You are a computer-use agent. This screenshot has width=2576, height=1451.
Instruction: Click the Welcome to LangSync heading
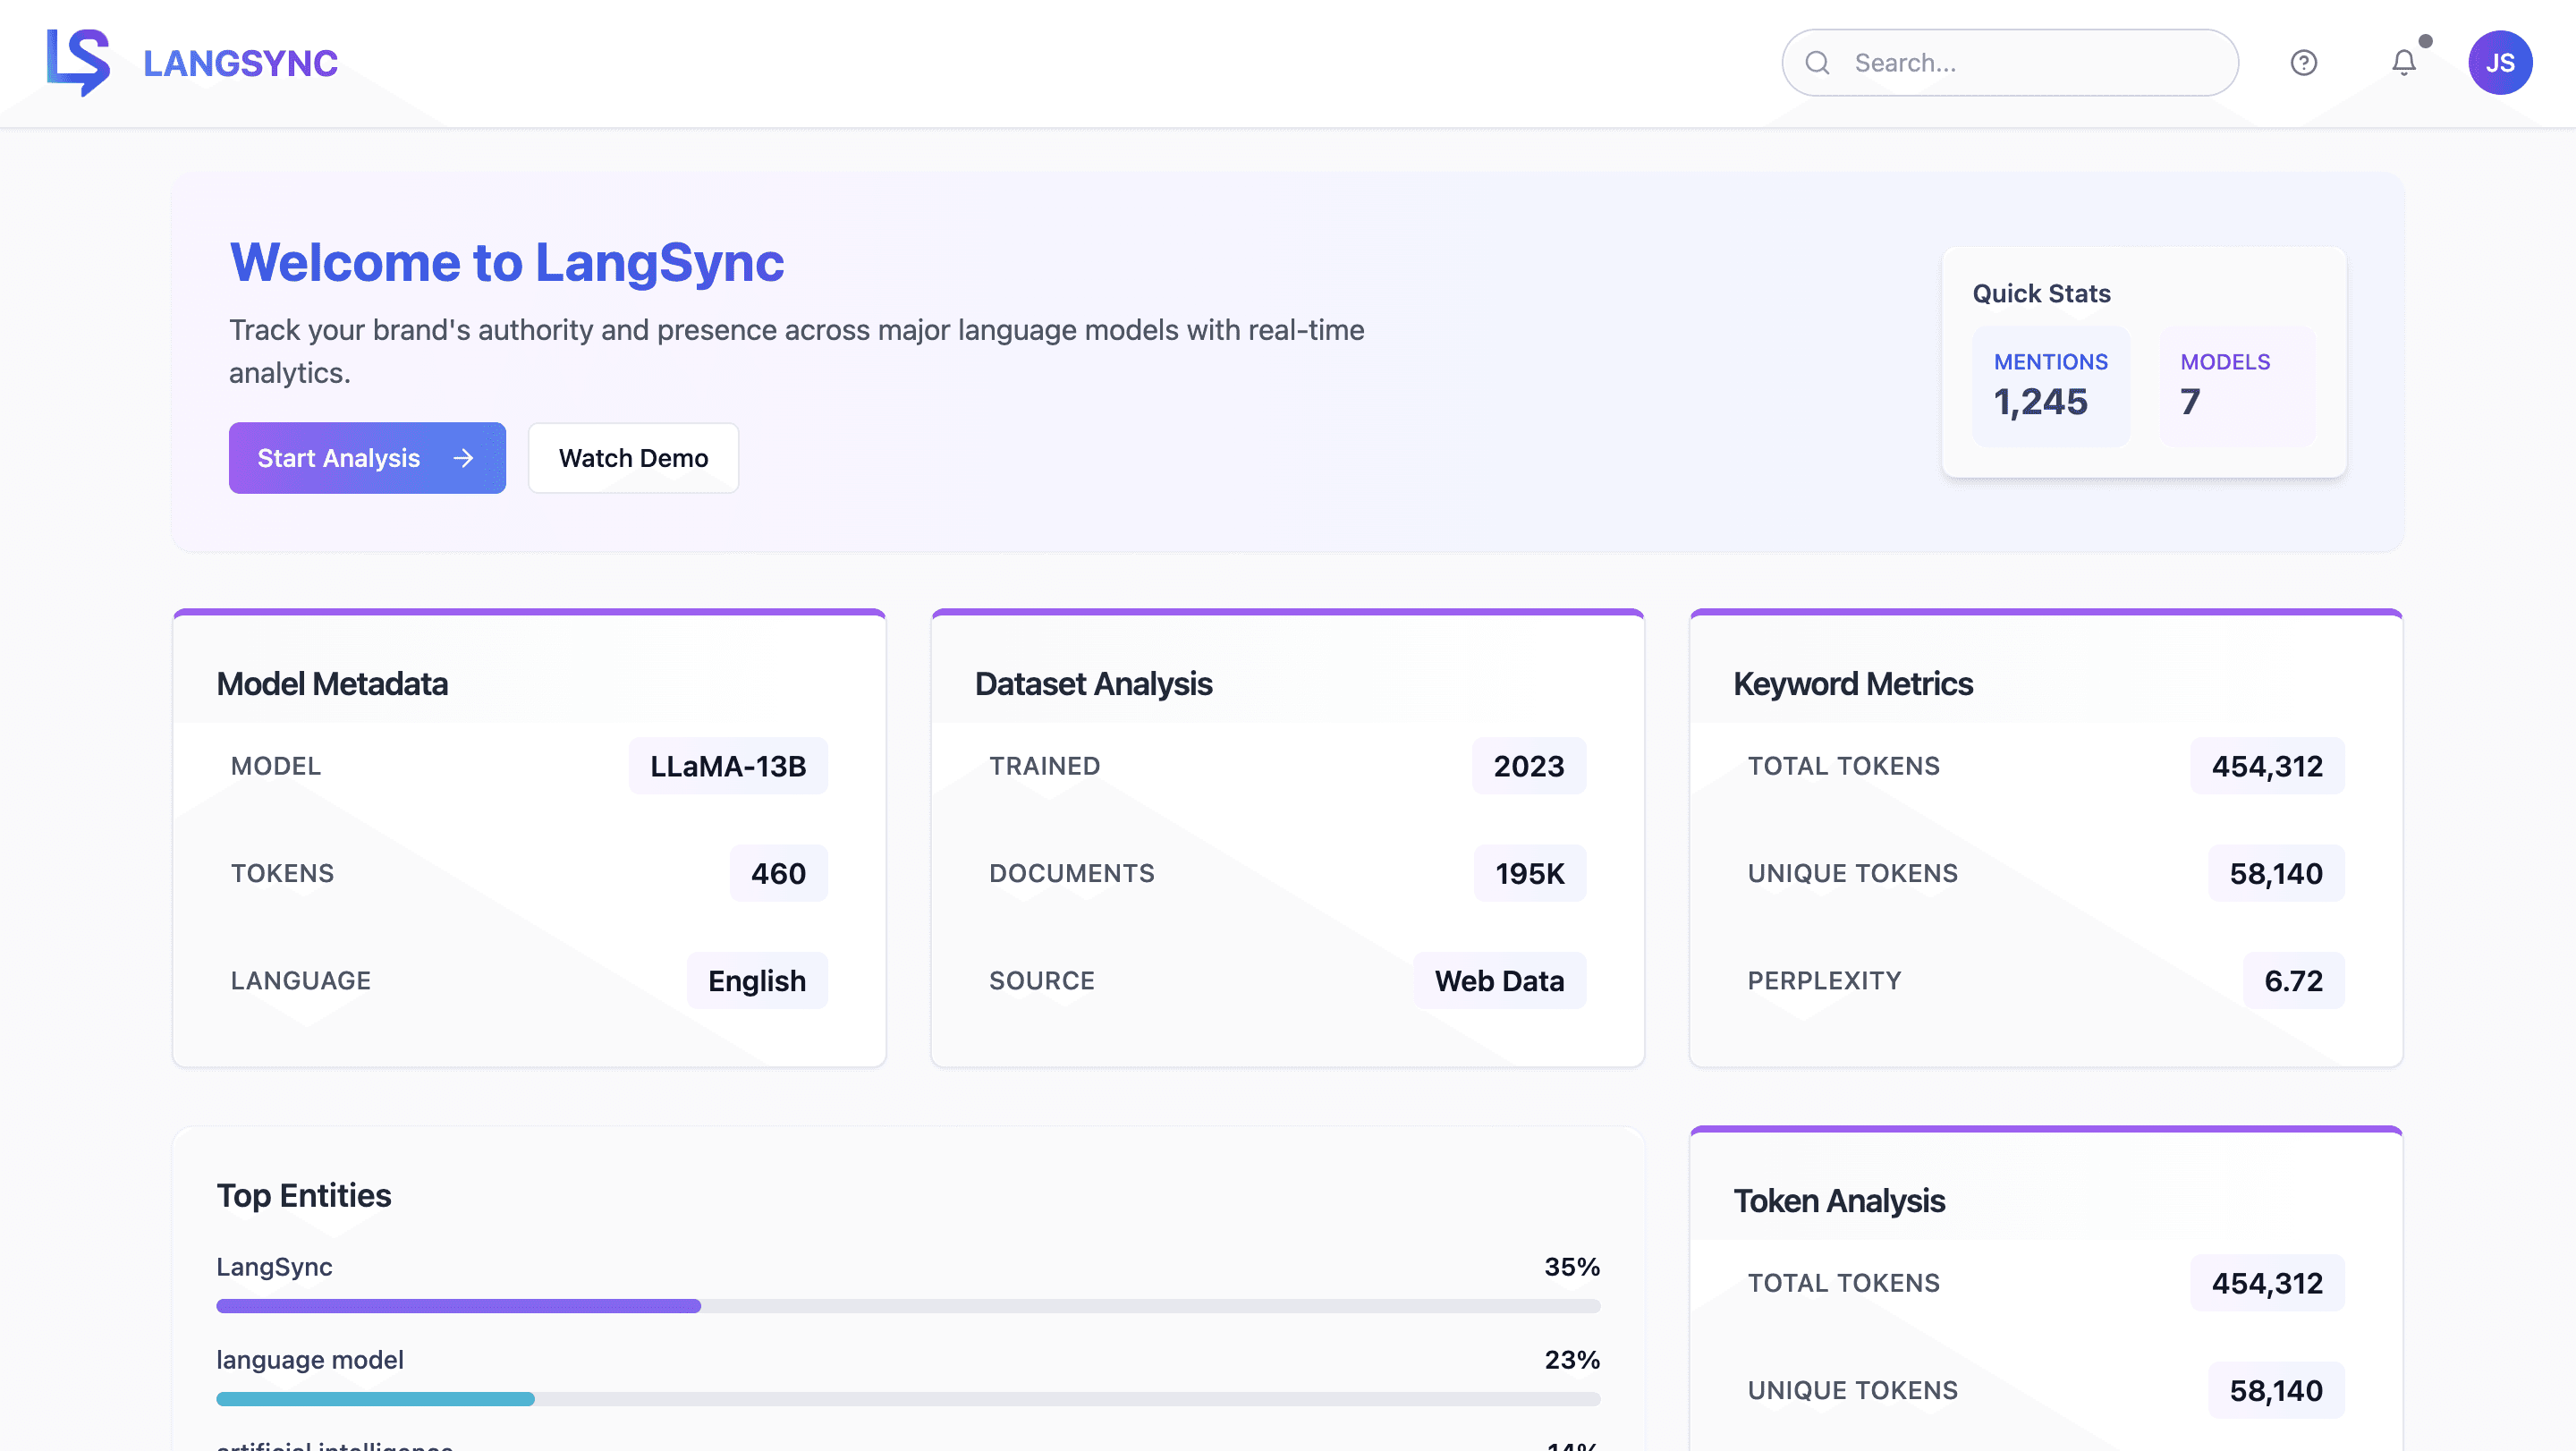pyautogui.click(x=507, y=262)
